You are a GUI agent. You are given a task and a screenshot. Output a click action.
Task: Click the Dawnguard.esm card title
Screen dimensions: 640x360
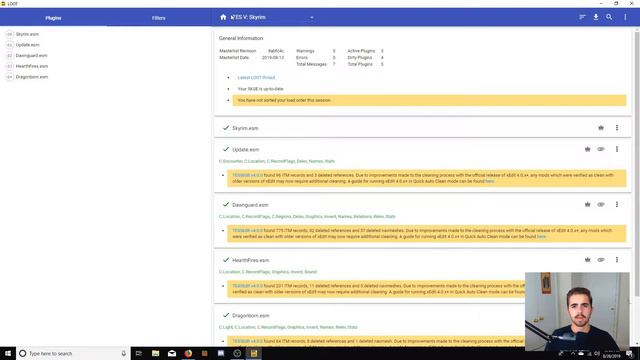pos(250,205)
